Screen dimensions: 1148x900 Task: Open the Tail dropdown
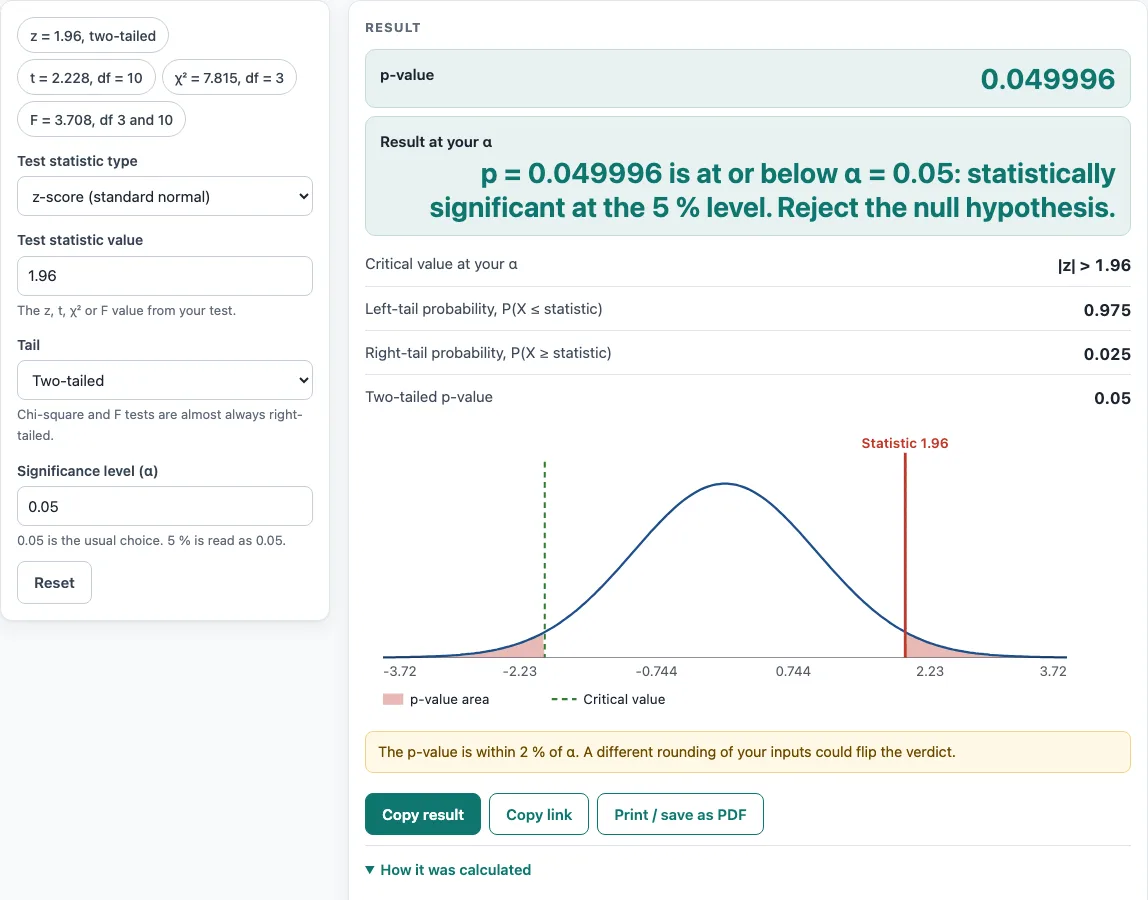click(x=165, y=380)
